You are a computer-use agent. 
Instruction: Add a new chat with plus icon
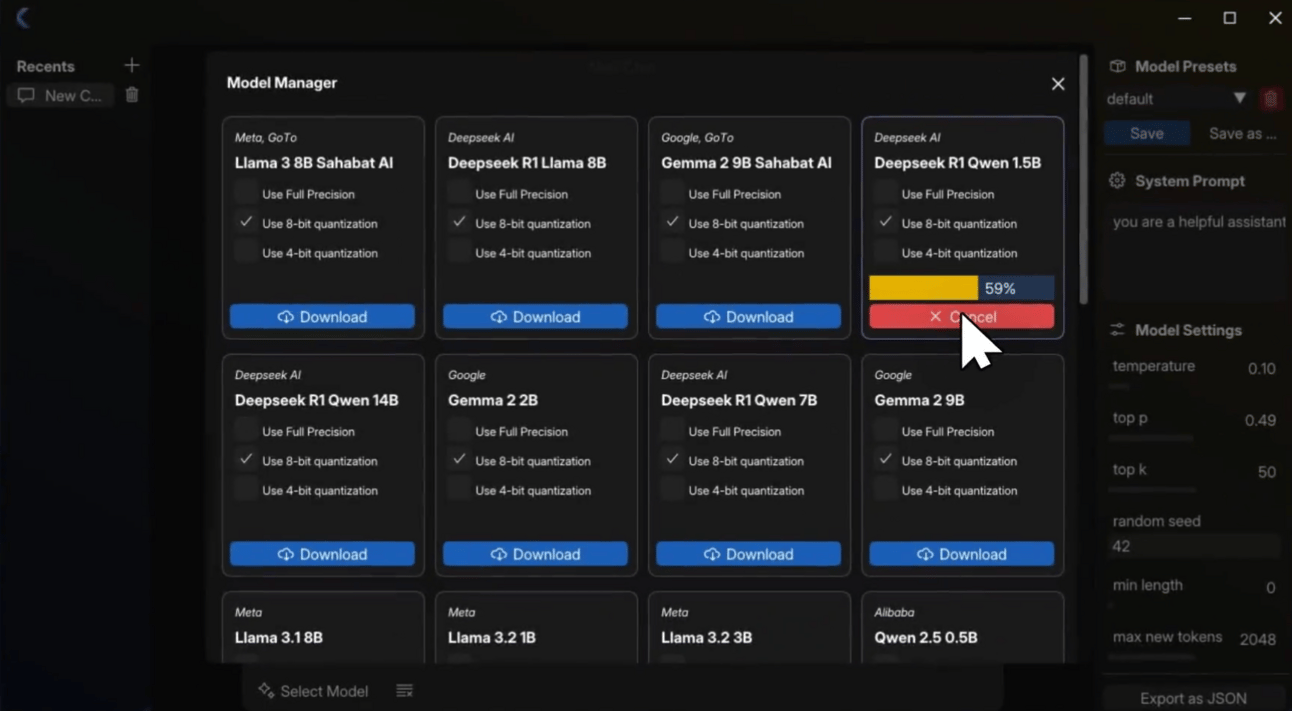point(131,66)
